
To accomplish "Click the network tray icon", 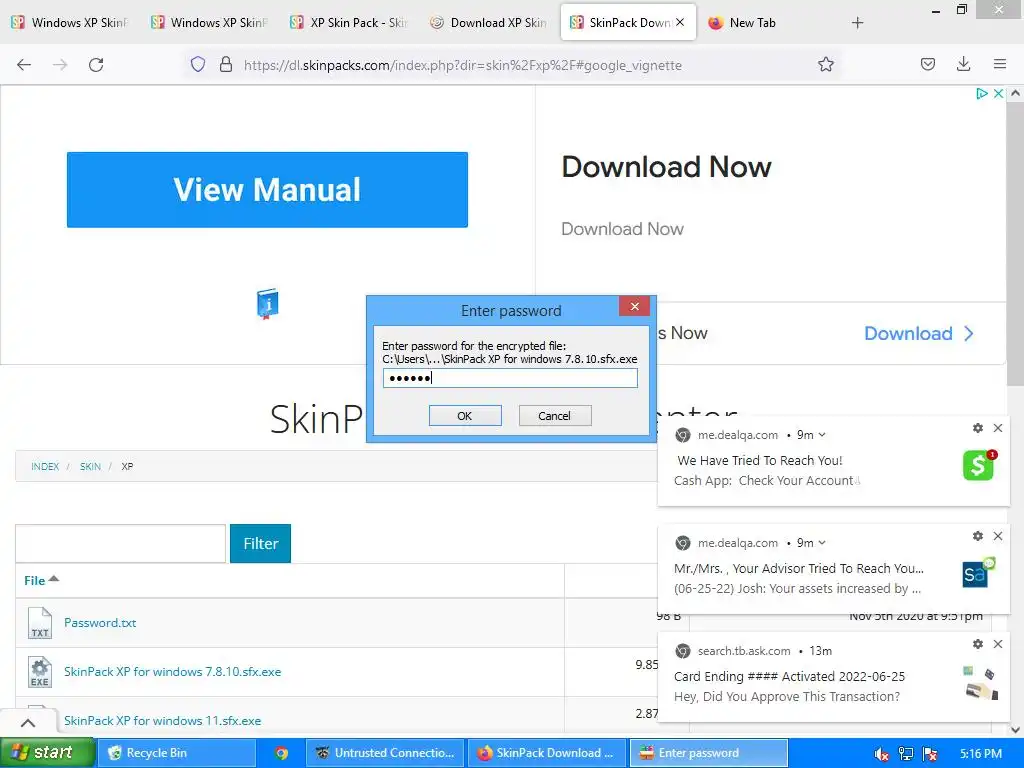I will pyautogui.click(x=906, y=754).
